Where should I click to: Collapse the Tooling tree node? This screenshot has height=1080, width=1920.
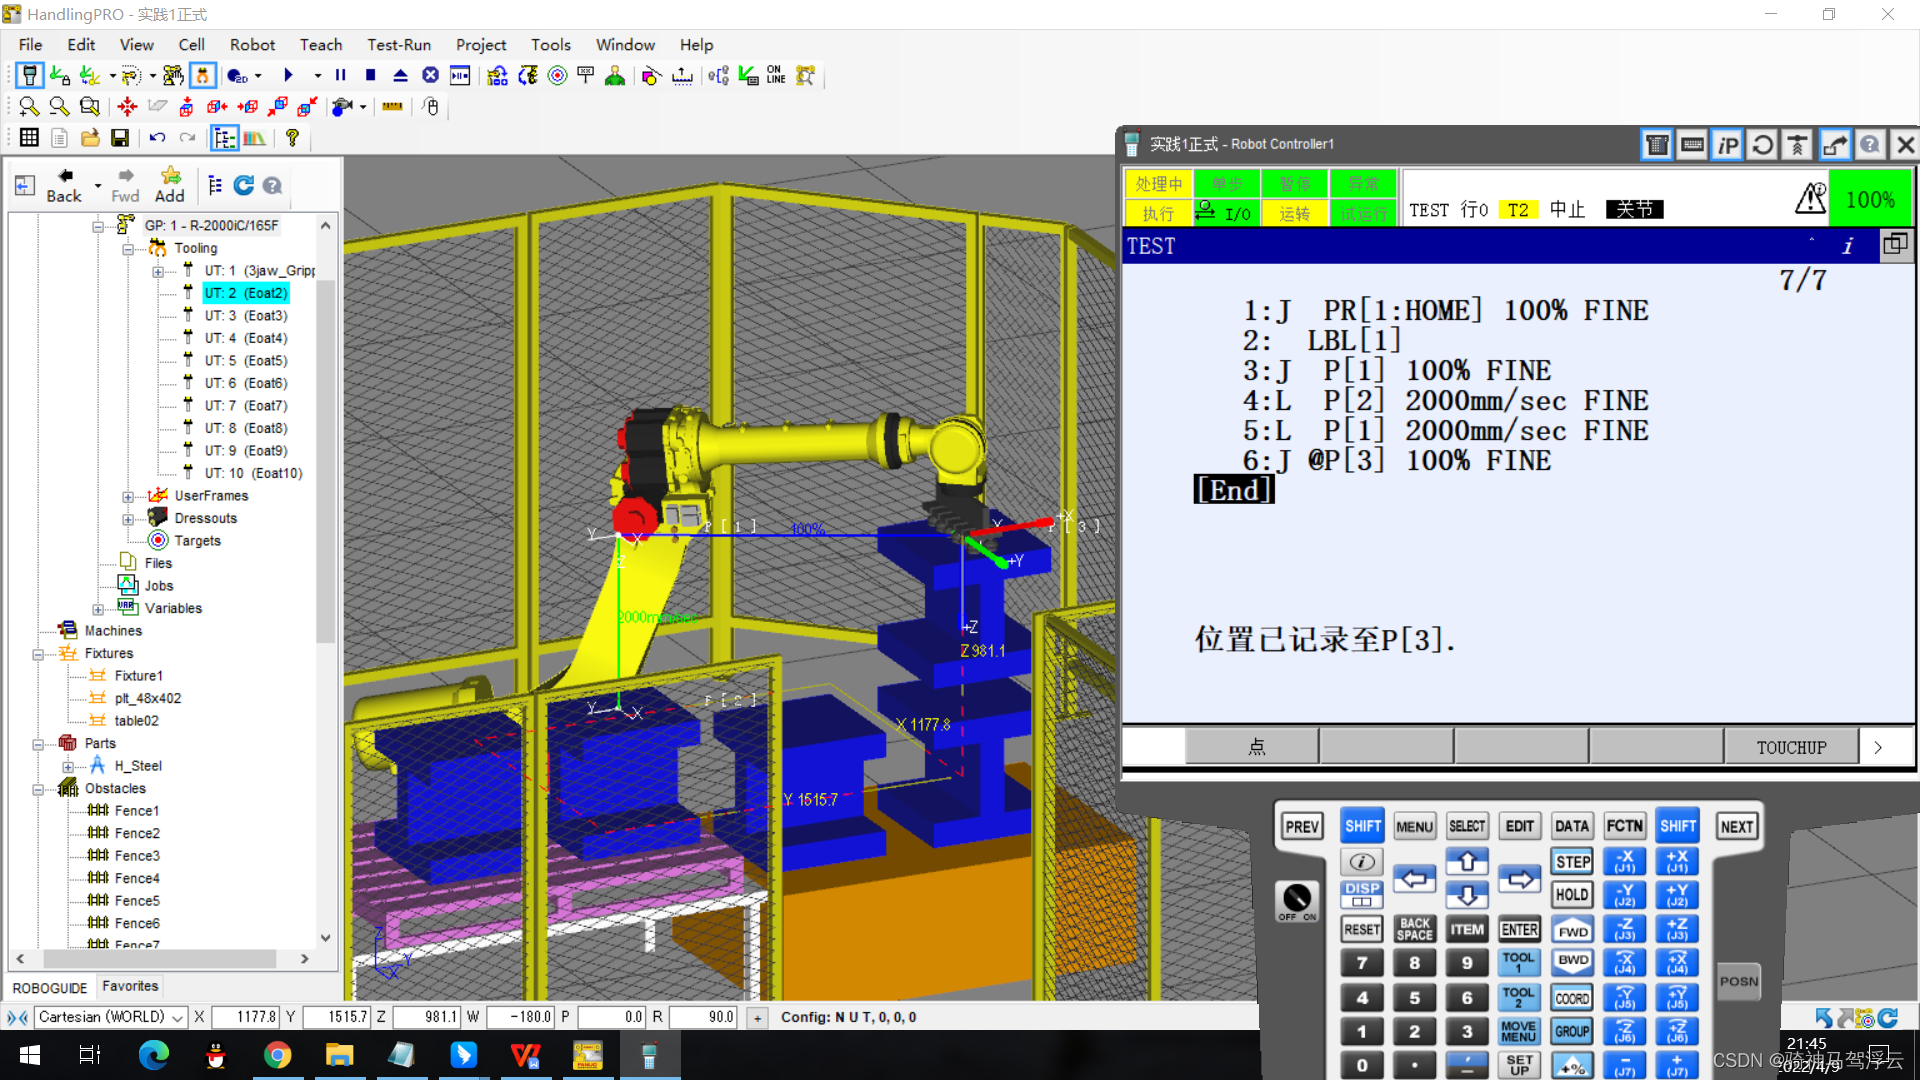(x=128, y=249)
